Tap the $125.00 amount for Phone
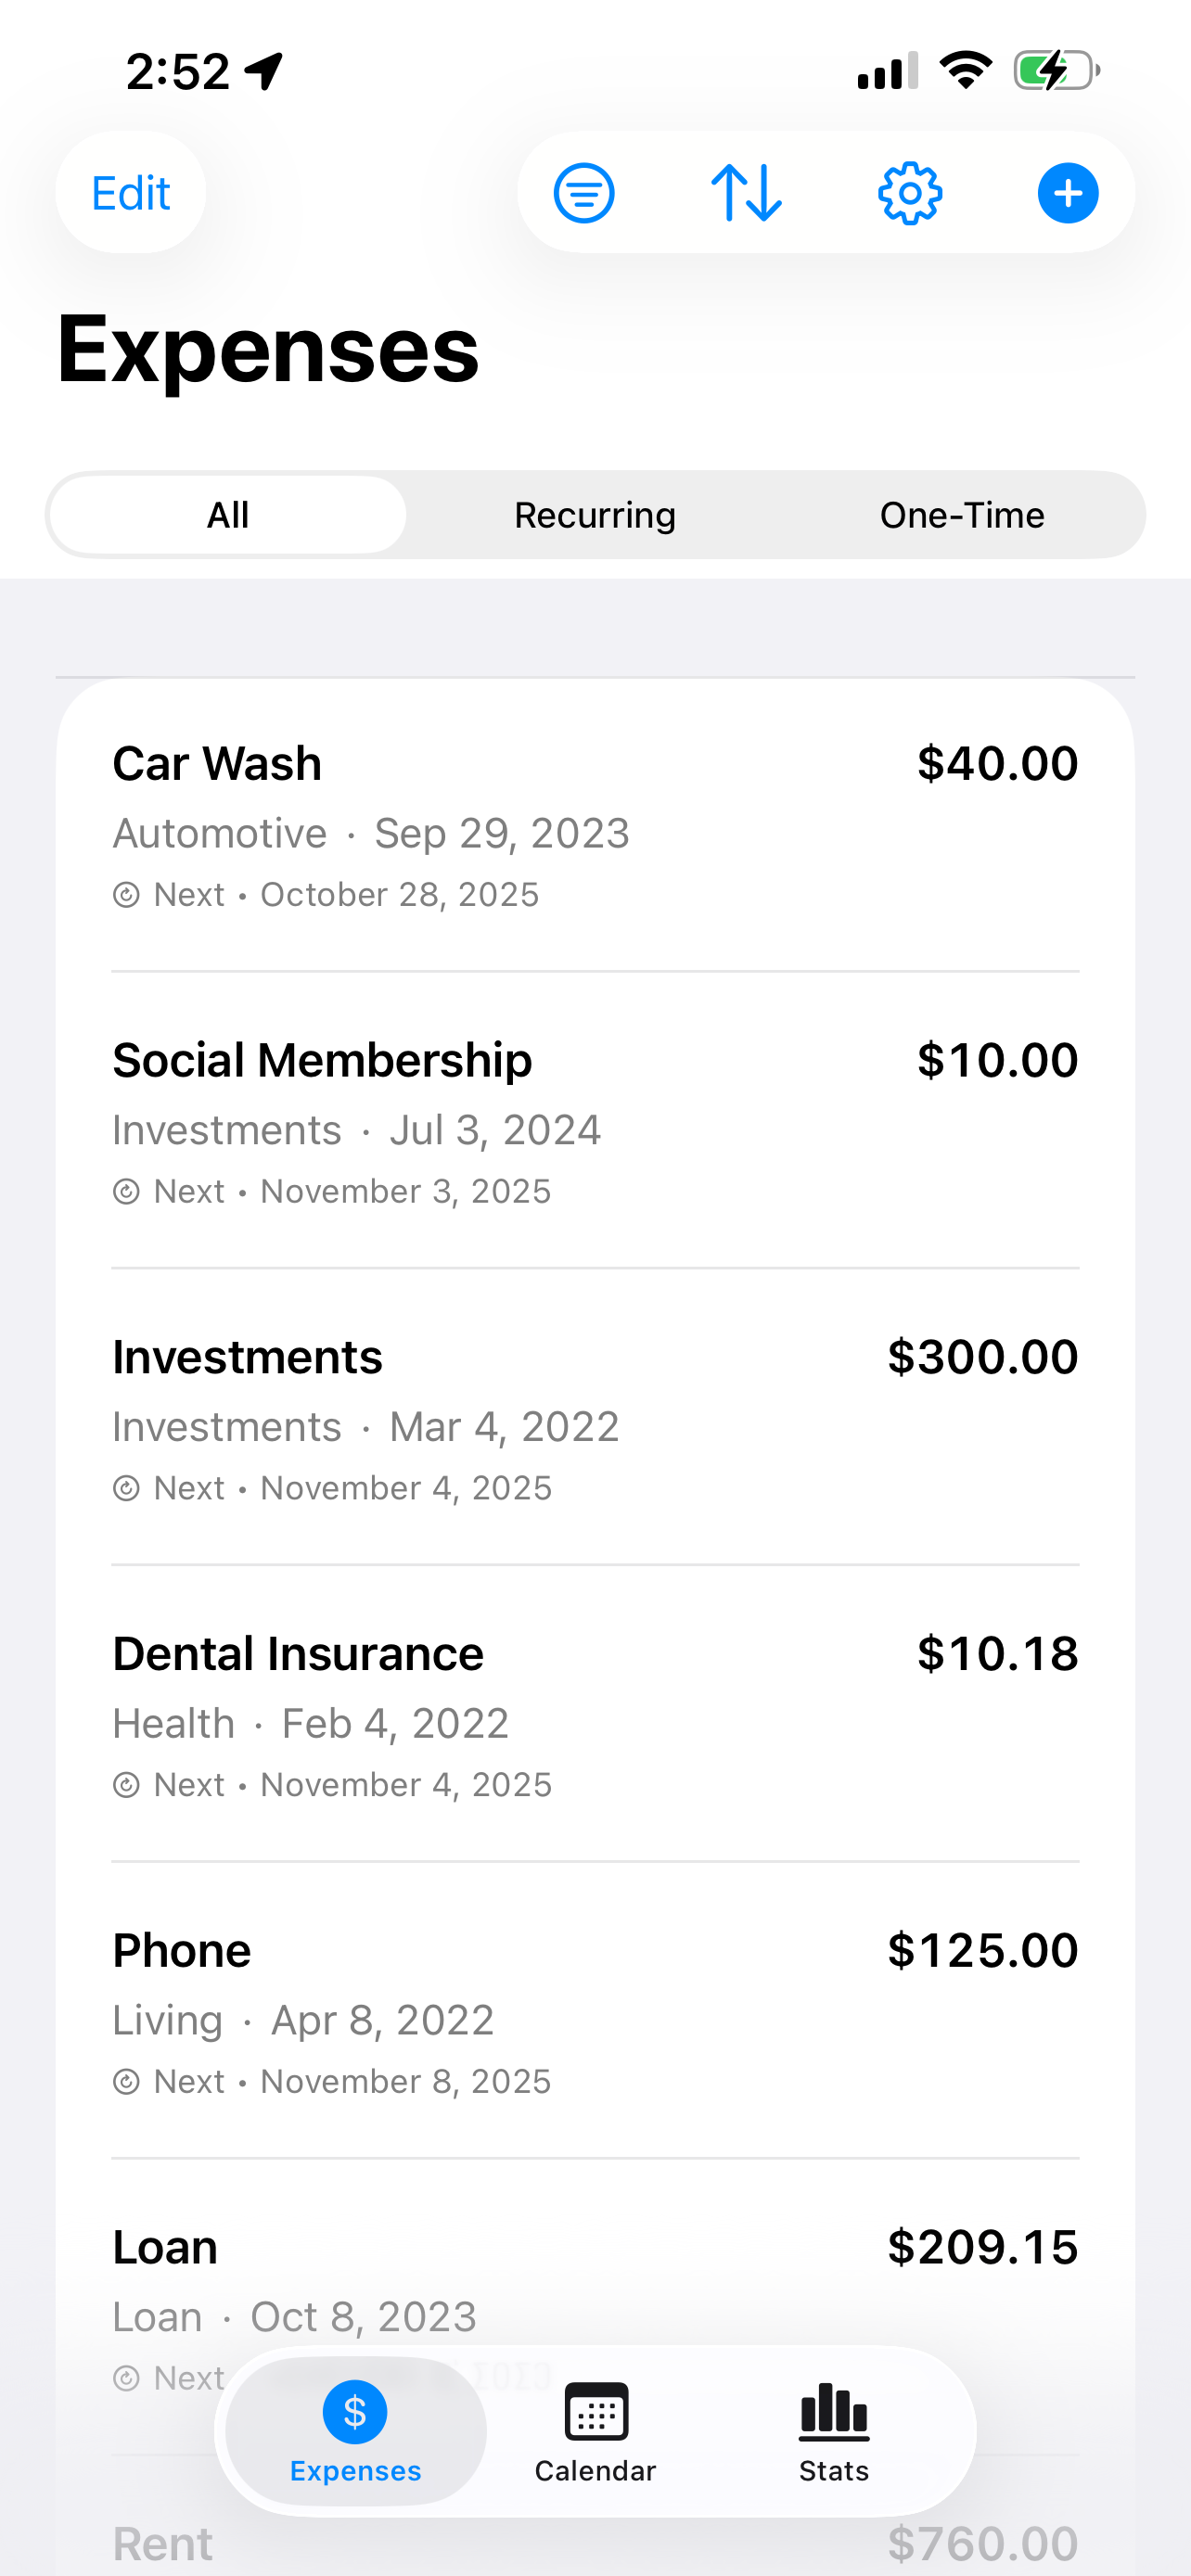 pyautogui.click(x=982, y=1951)
